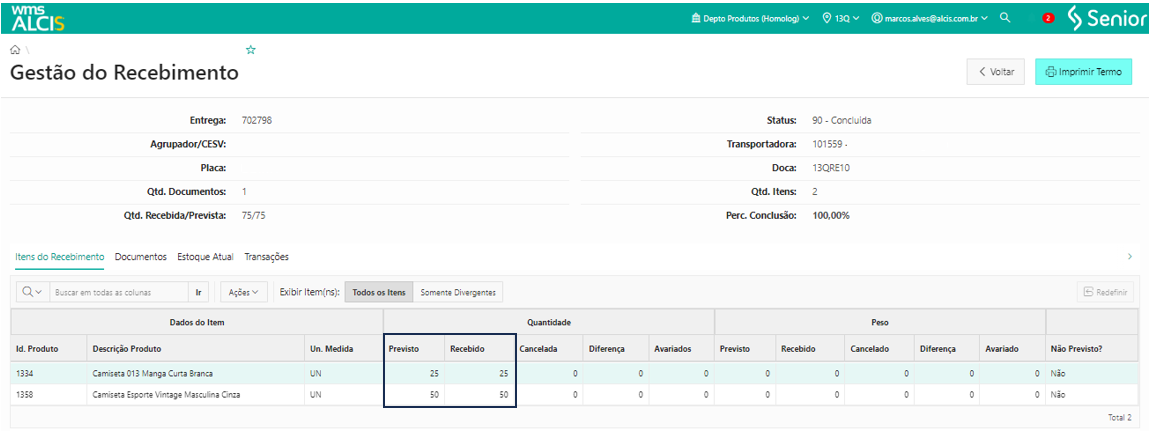1150x432 pixels.
Task: Click Transportadora value 101559
Action: [x=830, y=144]
